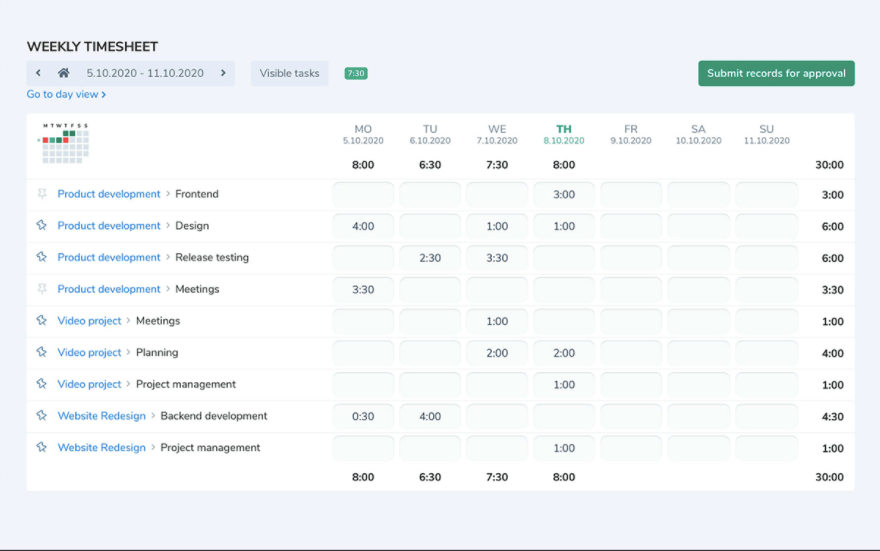Click pin icon beside Video project Meetings
This screenshot has height=551, width=880.
point(42,321)
